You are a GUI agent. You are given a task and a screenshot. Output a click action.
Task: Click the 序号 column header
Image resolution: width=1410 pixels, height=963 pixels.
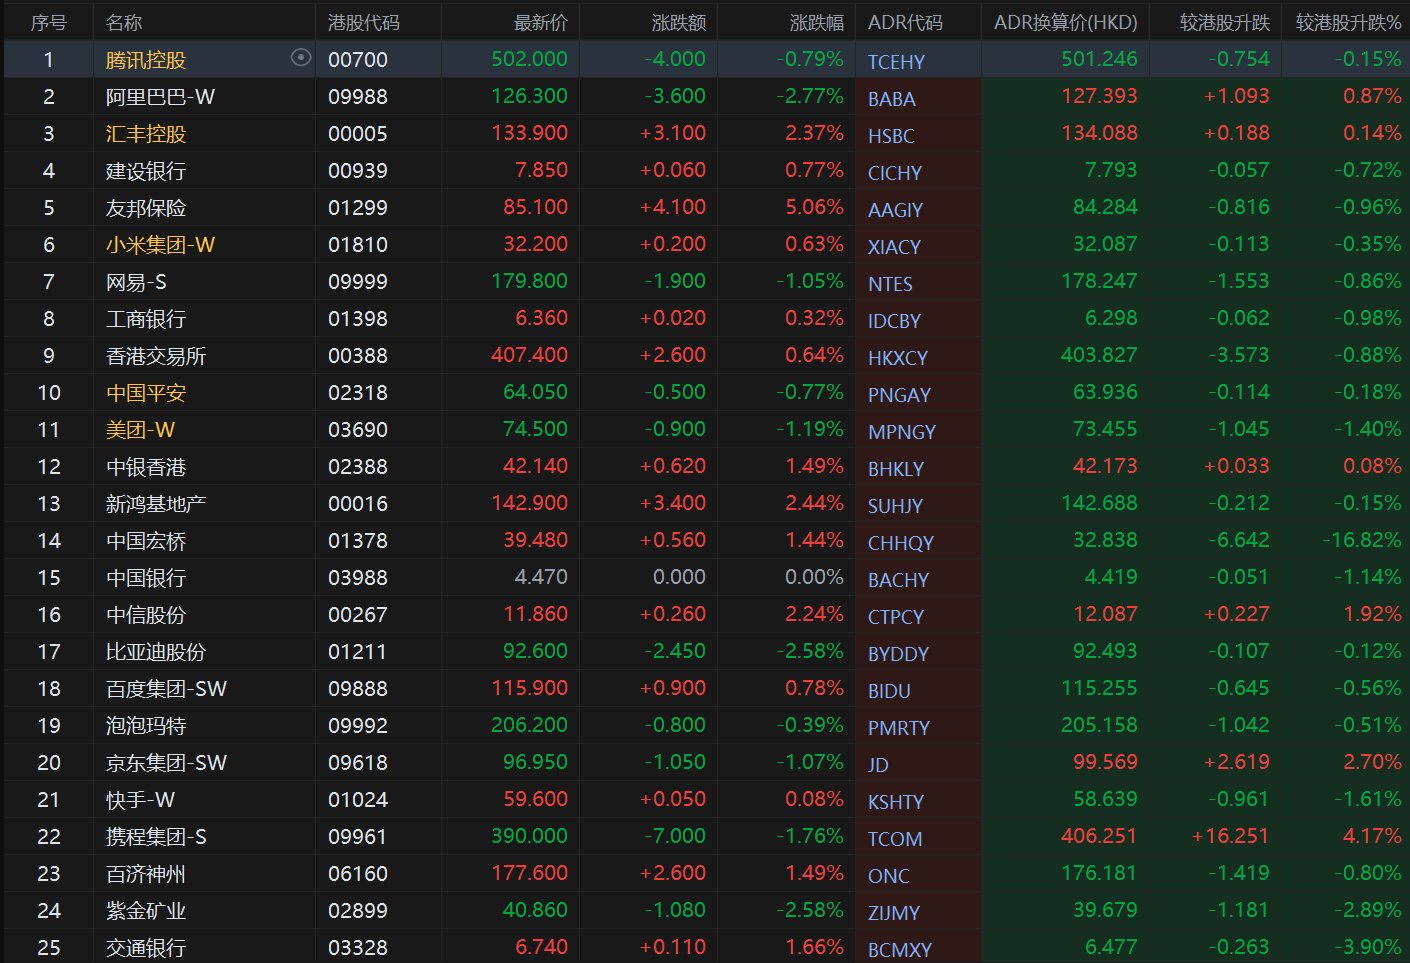[48, 22]
